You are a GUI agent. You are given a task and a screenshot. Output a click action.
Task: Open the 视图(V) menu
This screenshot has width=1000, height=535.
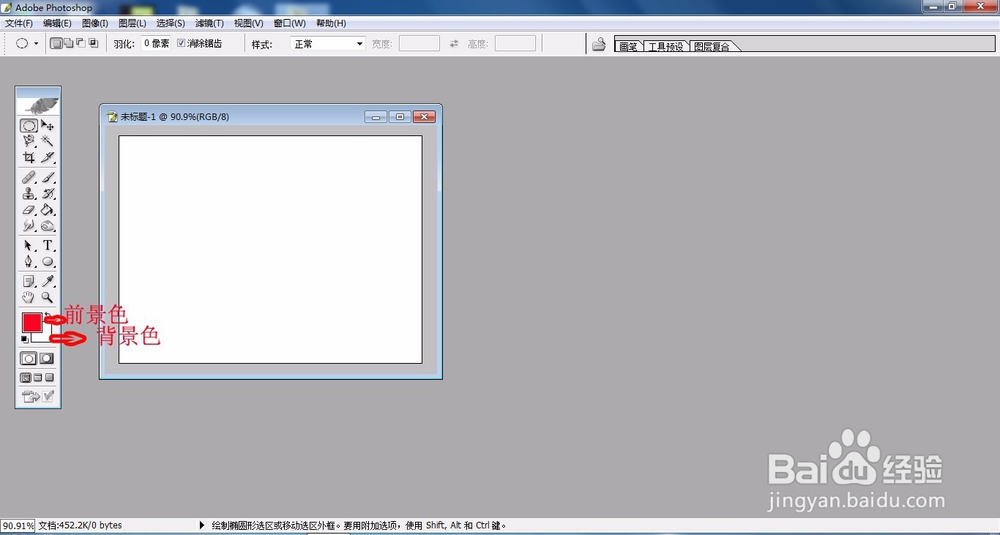coord(249,23)
